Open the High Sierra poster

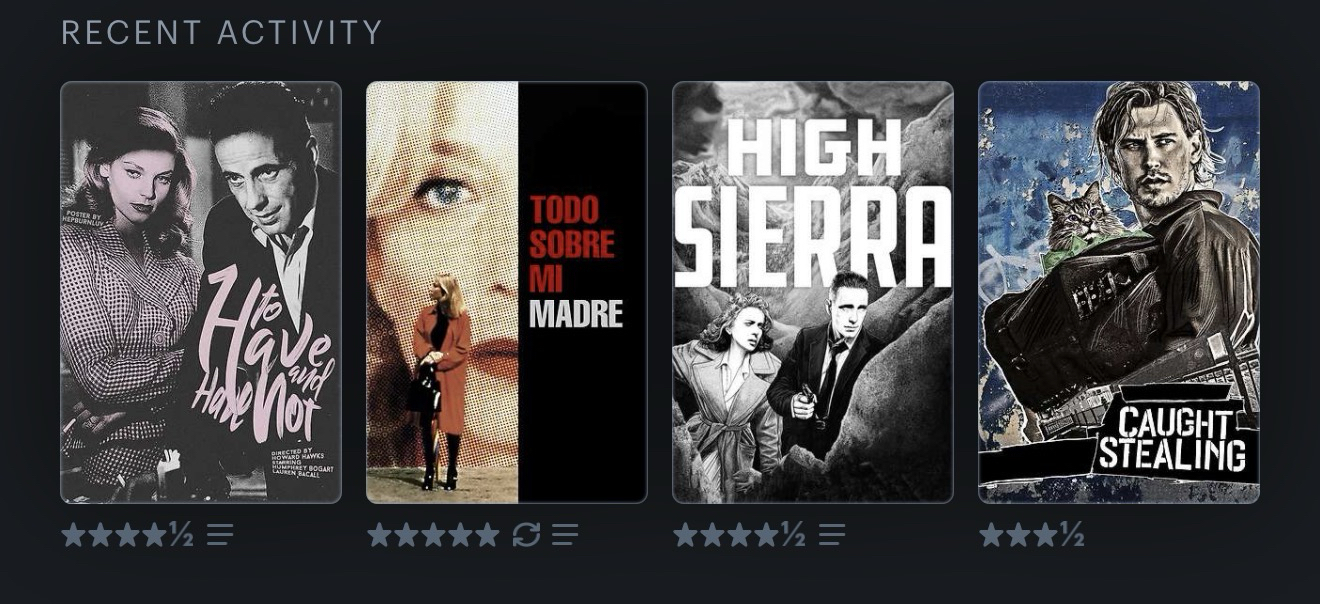point(813,292)
